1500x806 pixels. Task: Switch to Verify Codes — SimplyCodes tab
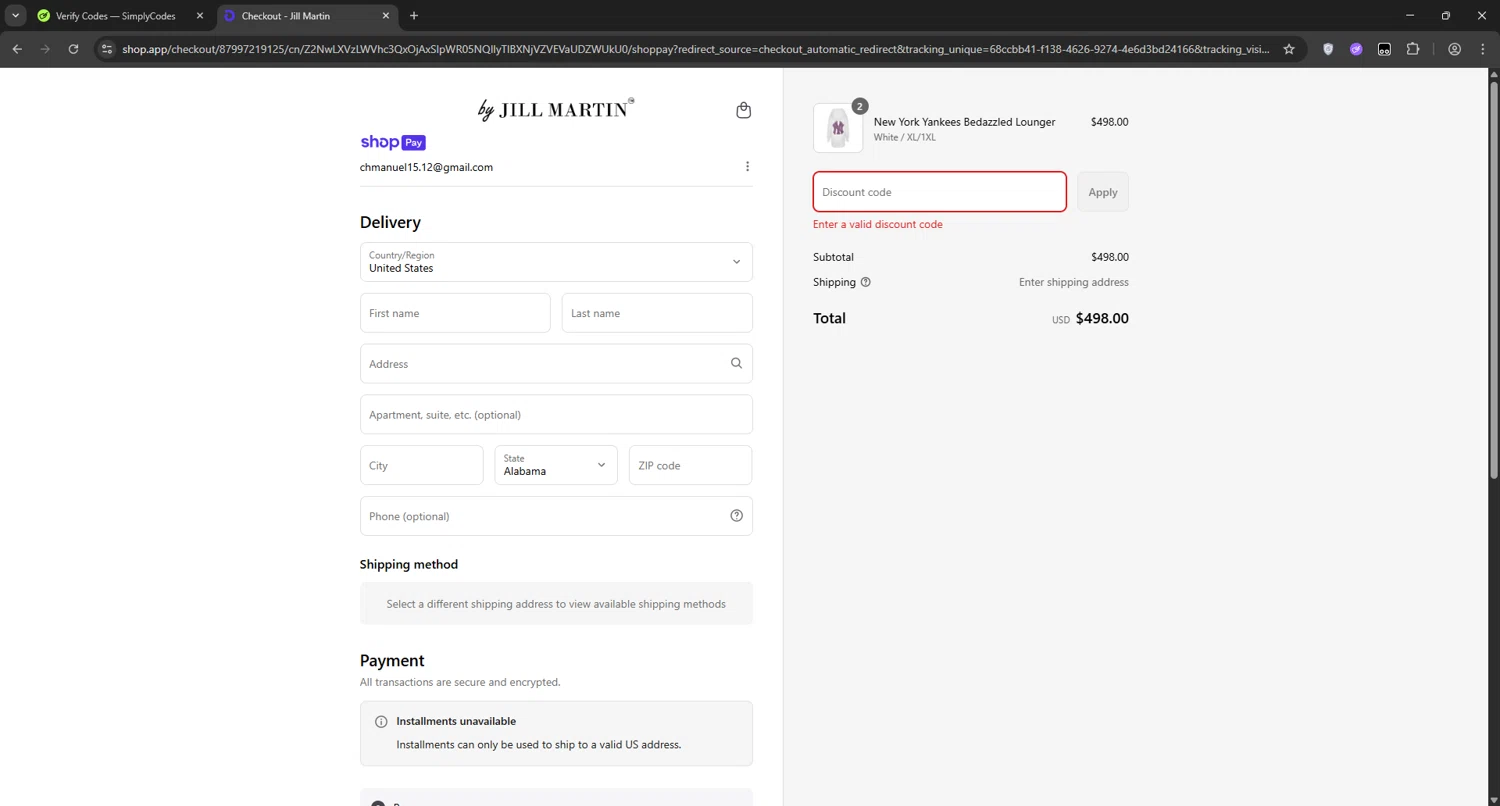tap(115, 16)
